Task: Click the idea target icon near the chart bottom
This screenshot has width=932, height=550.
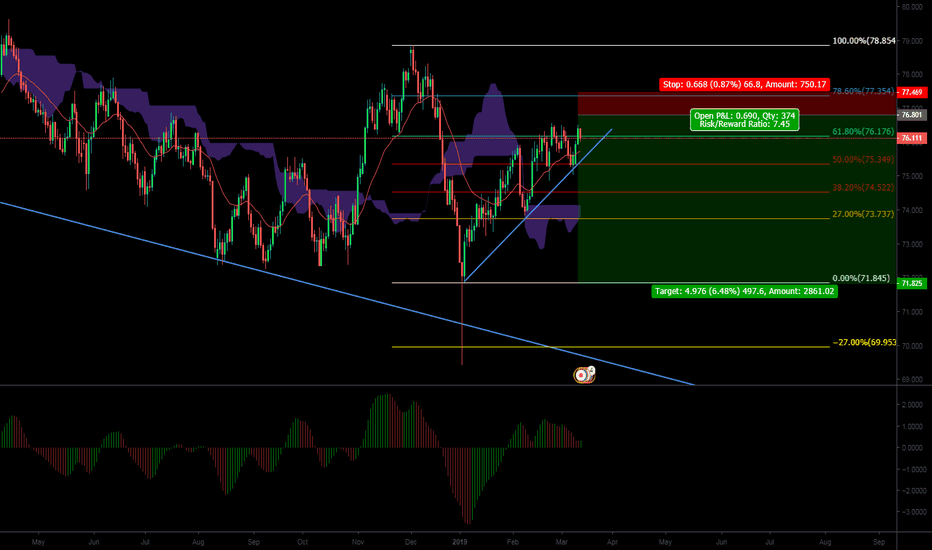Action: point(584,375)
